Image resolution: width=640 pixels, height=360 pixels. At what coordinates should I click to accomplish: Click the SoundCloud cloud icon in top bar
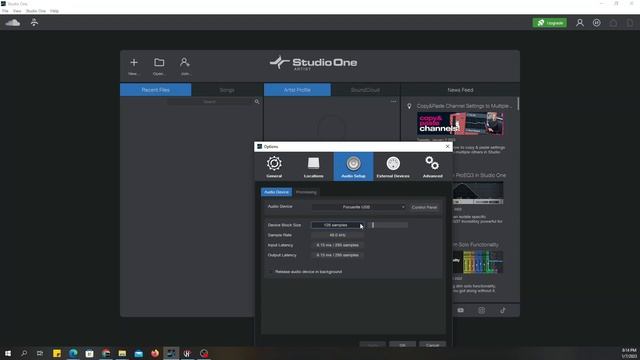[13, 23]
